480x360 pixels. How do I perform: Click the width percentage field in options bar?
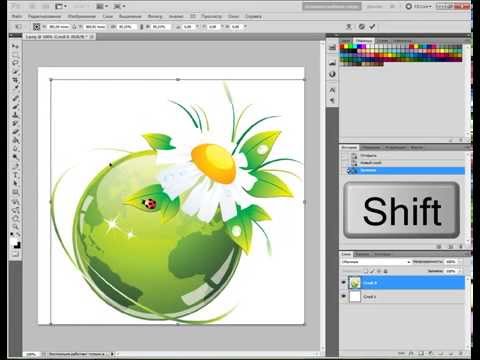pos(126,26)
